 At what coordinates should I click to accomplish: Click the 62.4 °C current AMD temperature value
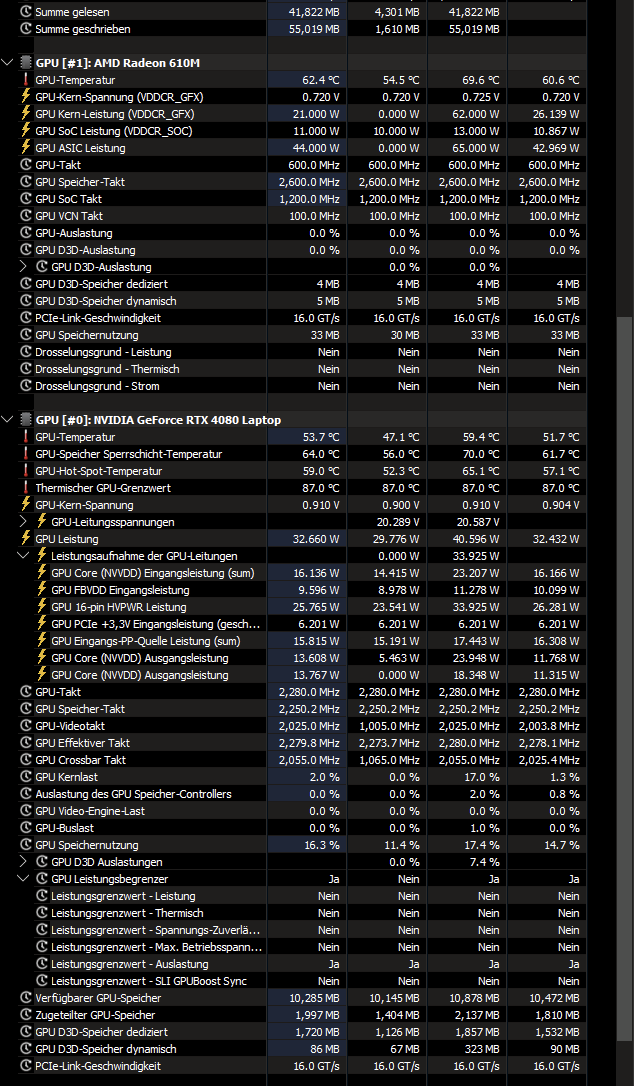321,80
